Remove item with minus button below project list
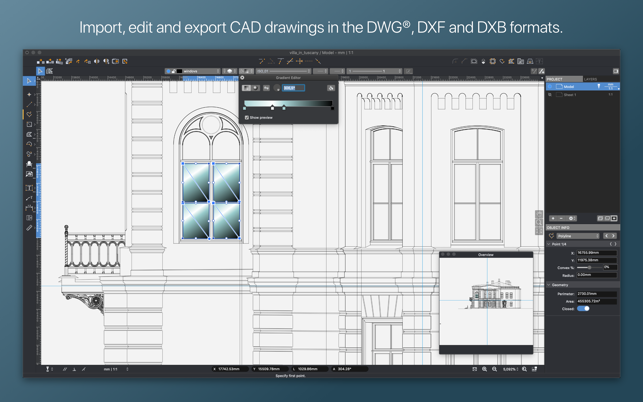Screen dimensions: 643x402 tap(561, 218)
